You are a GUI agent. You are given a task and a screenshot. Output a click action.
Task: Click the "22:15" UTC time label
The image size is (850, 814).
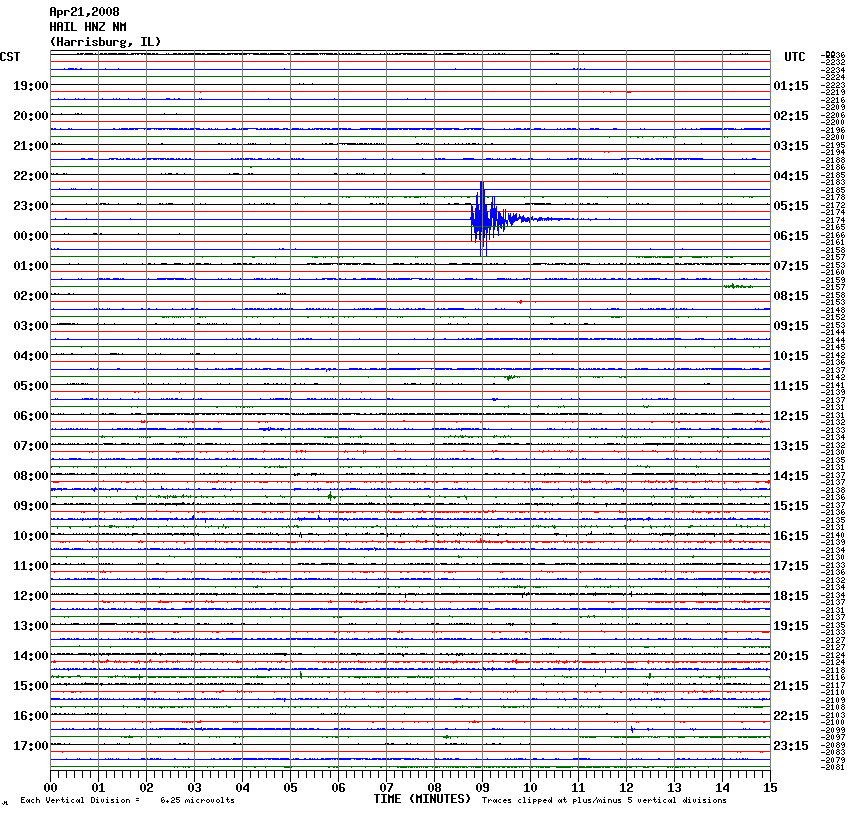[791, 716]
